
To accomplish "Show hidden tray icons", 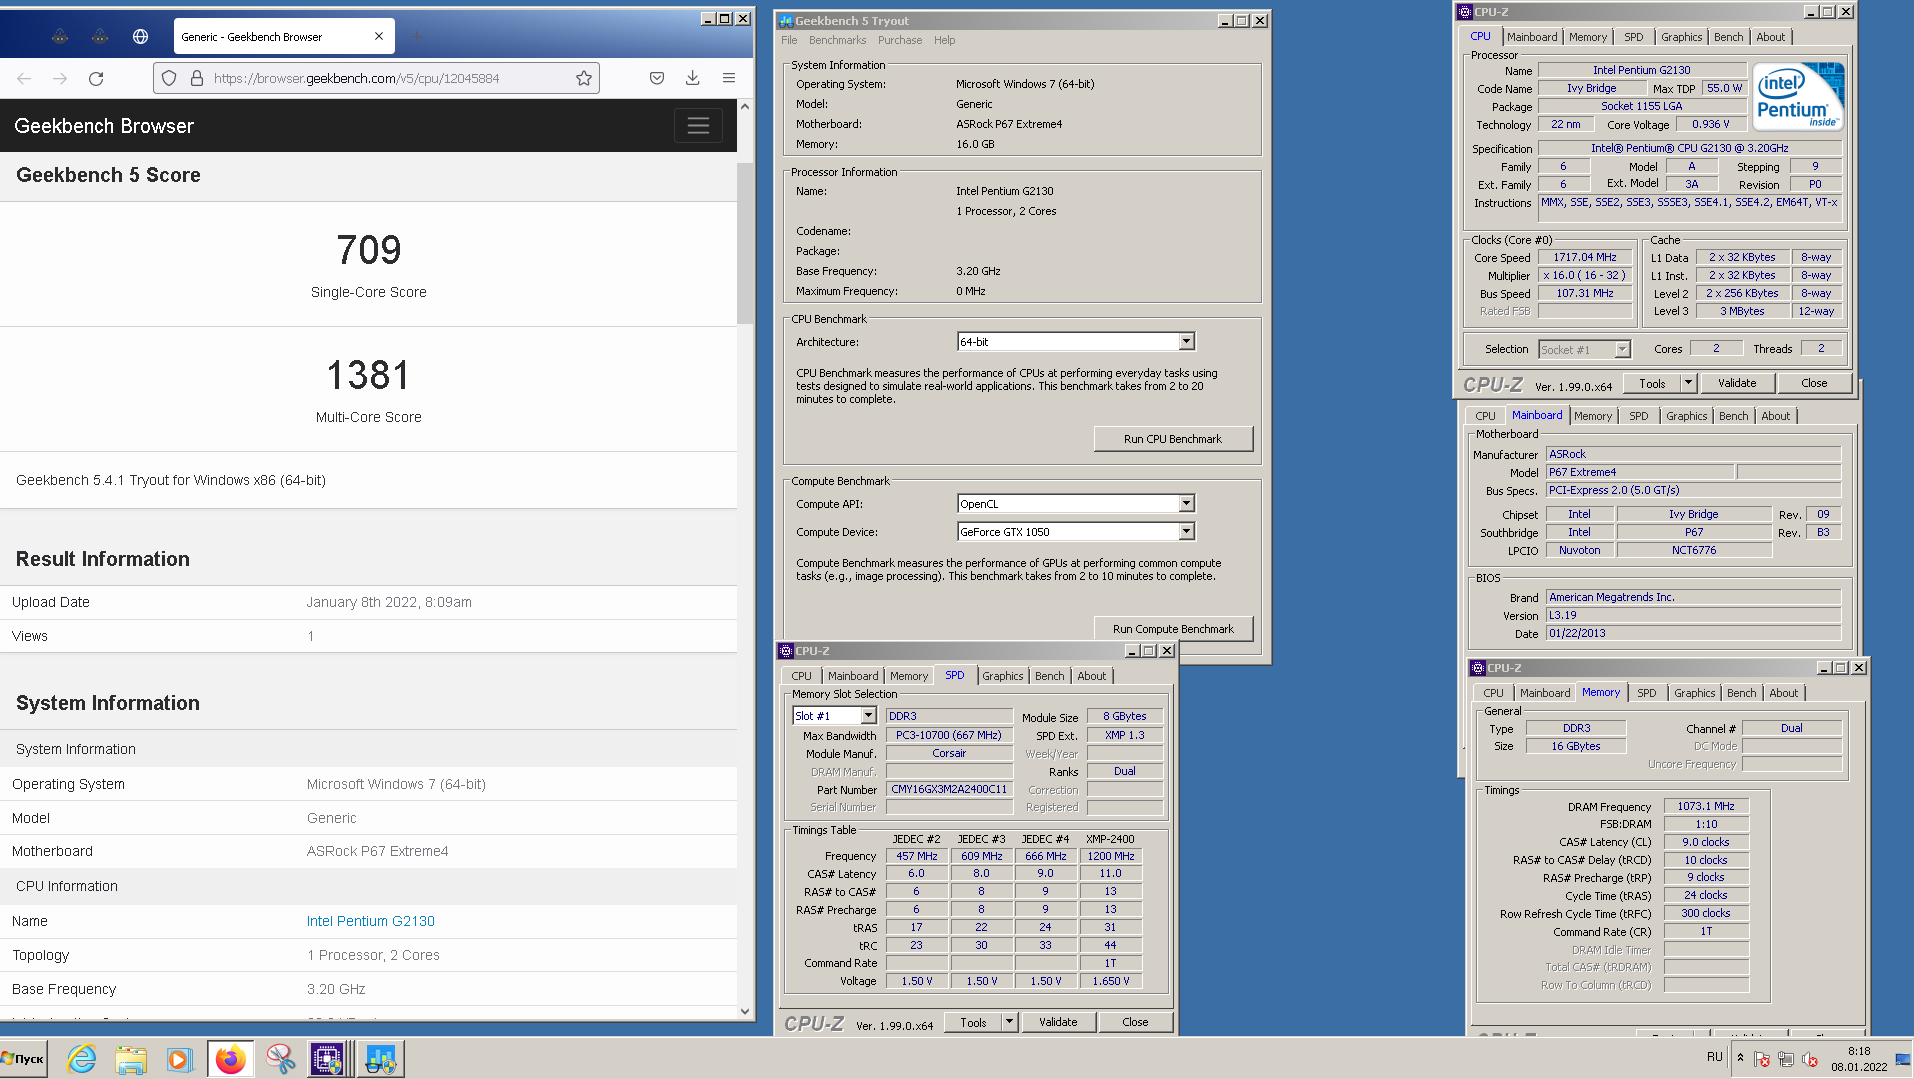I will (1740, 1058).
